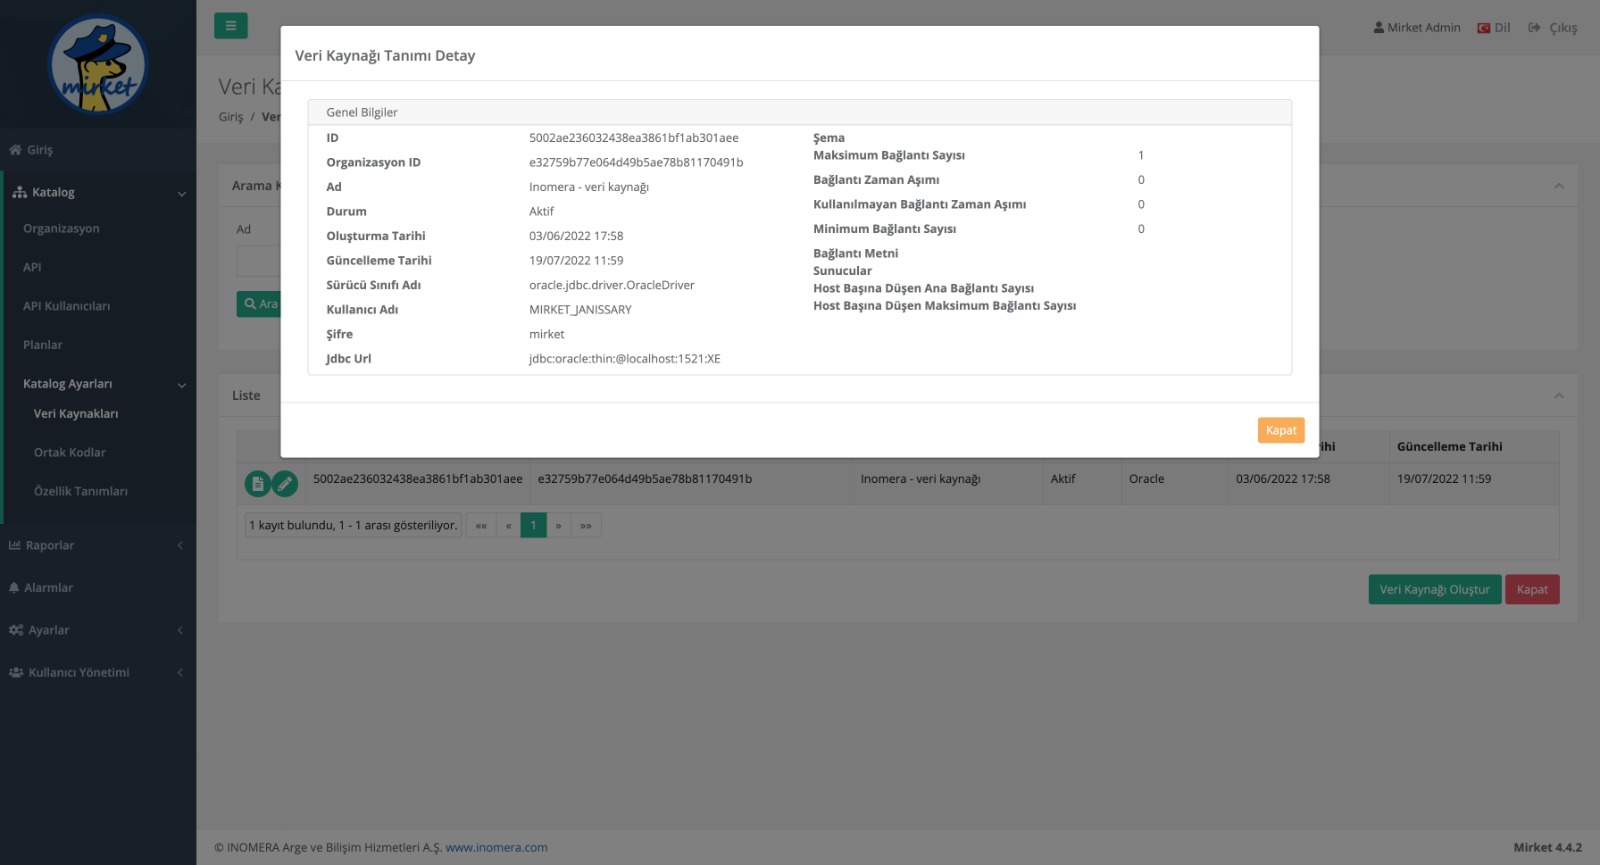
Task: Go to first page of list
Action: tap(481, 526)
